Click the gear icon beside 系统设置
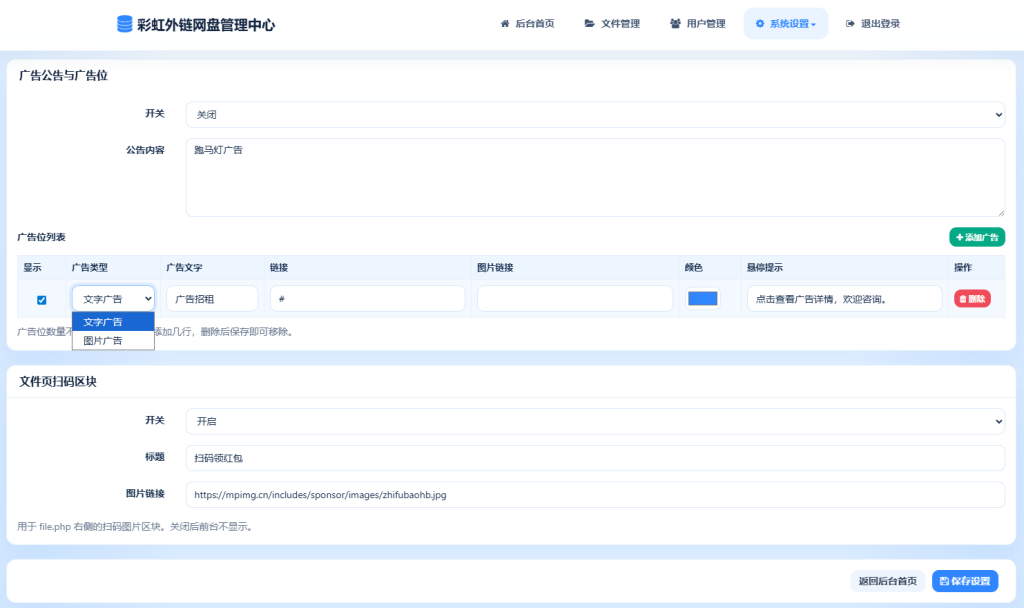 coord(760,24)
